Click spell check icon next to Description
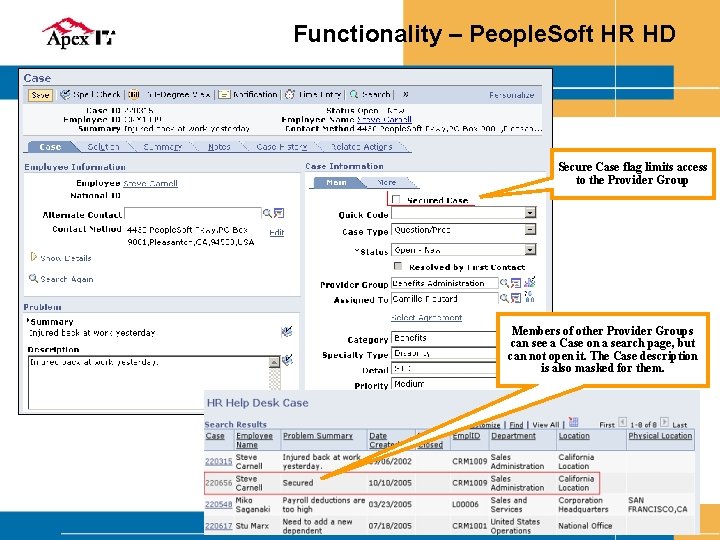 [x=287, y=360]
